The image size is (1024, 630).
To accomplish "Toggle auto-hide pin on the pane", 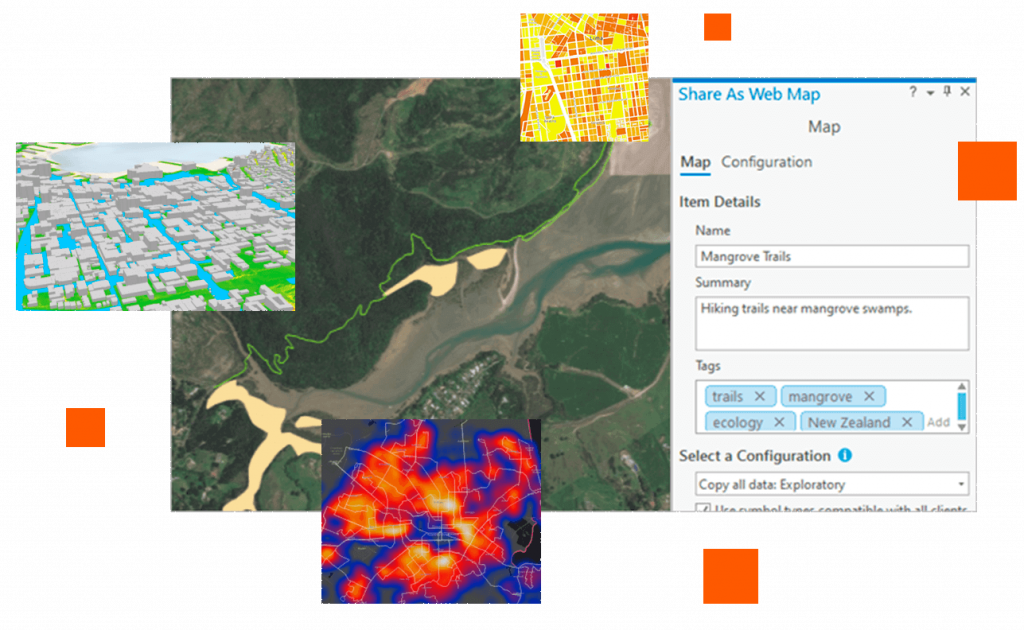I will tap(947, 92).
